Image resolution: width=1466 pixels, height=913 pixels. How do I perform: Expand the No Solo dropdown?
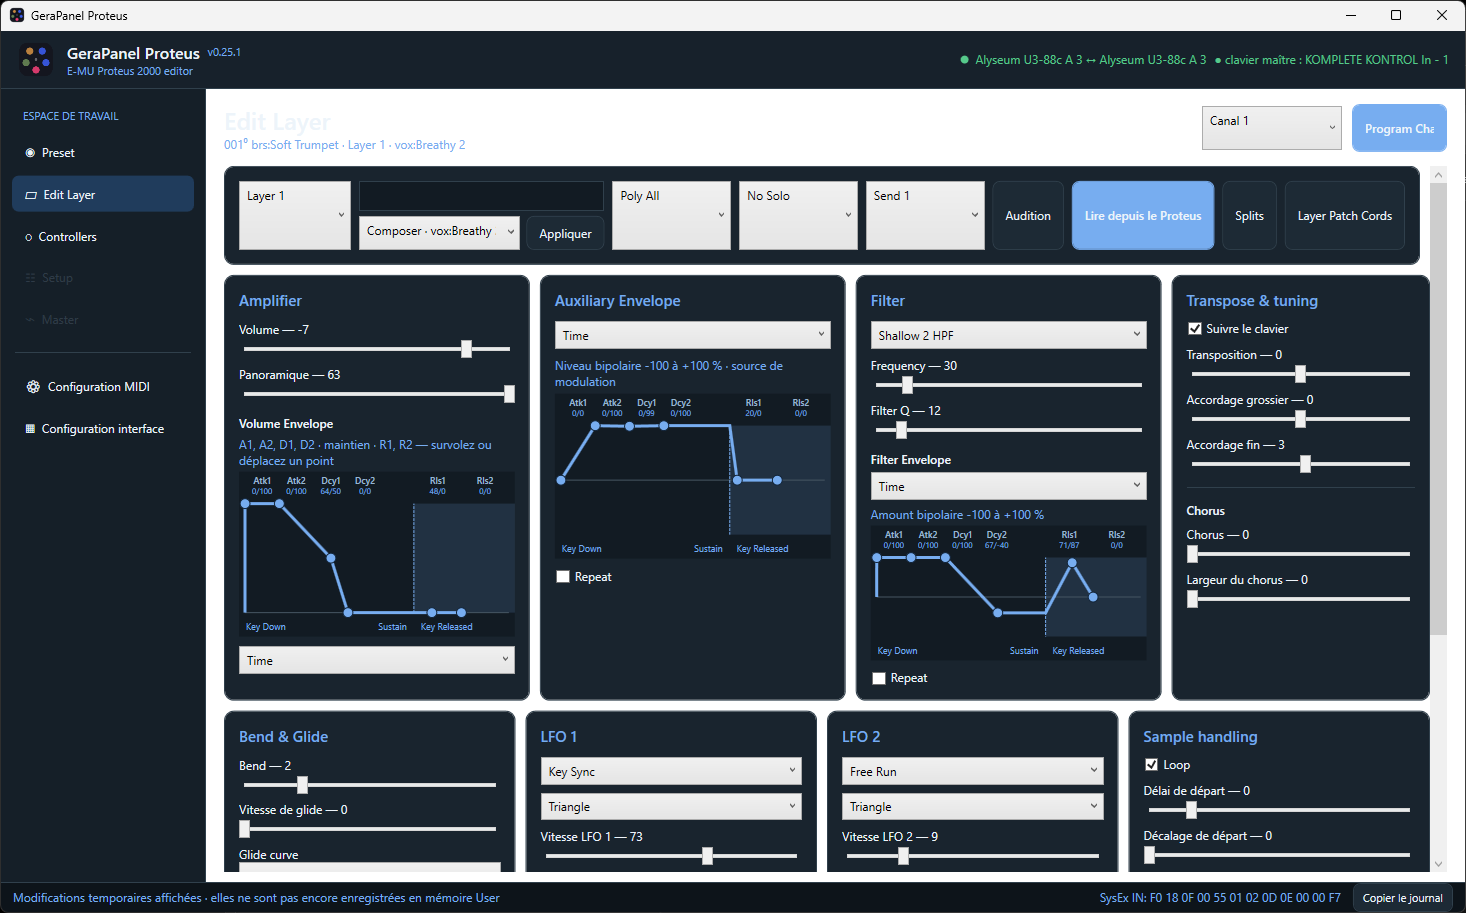tap(798, 215)
